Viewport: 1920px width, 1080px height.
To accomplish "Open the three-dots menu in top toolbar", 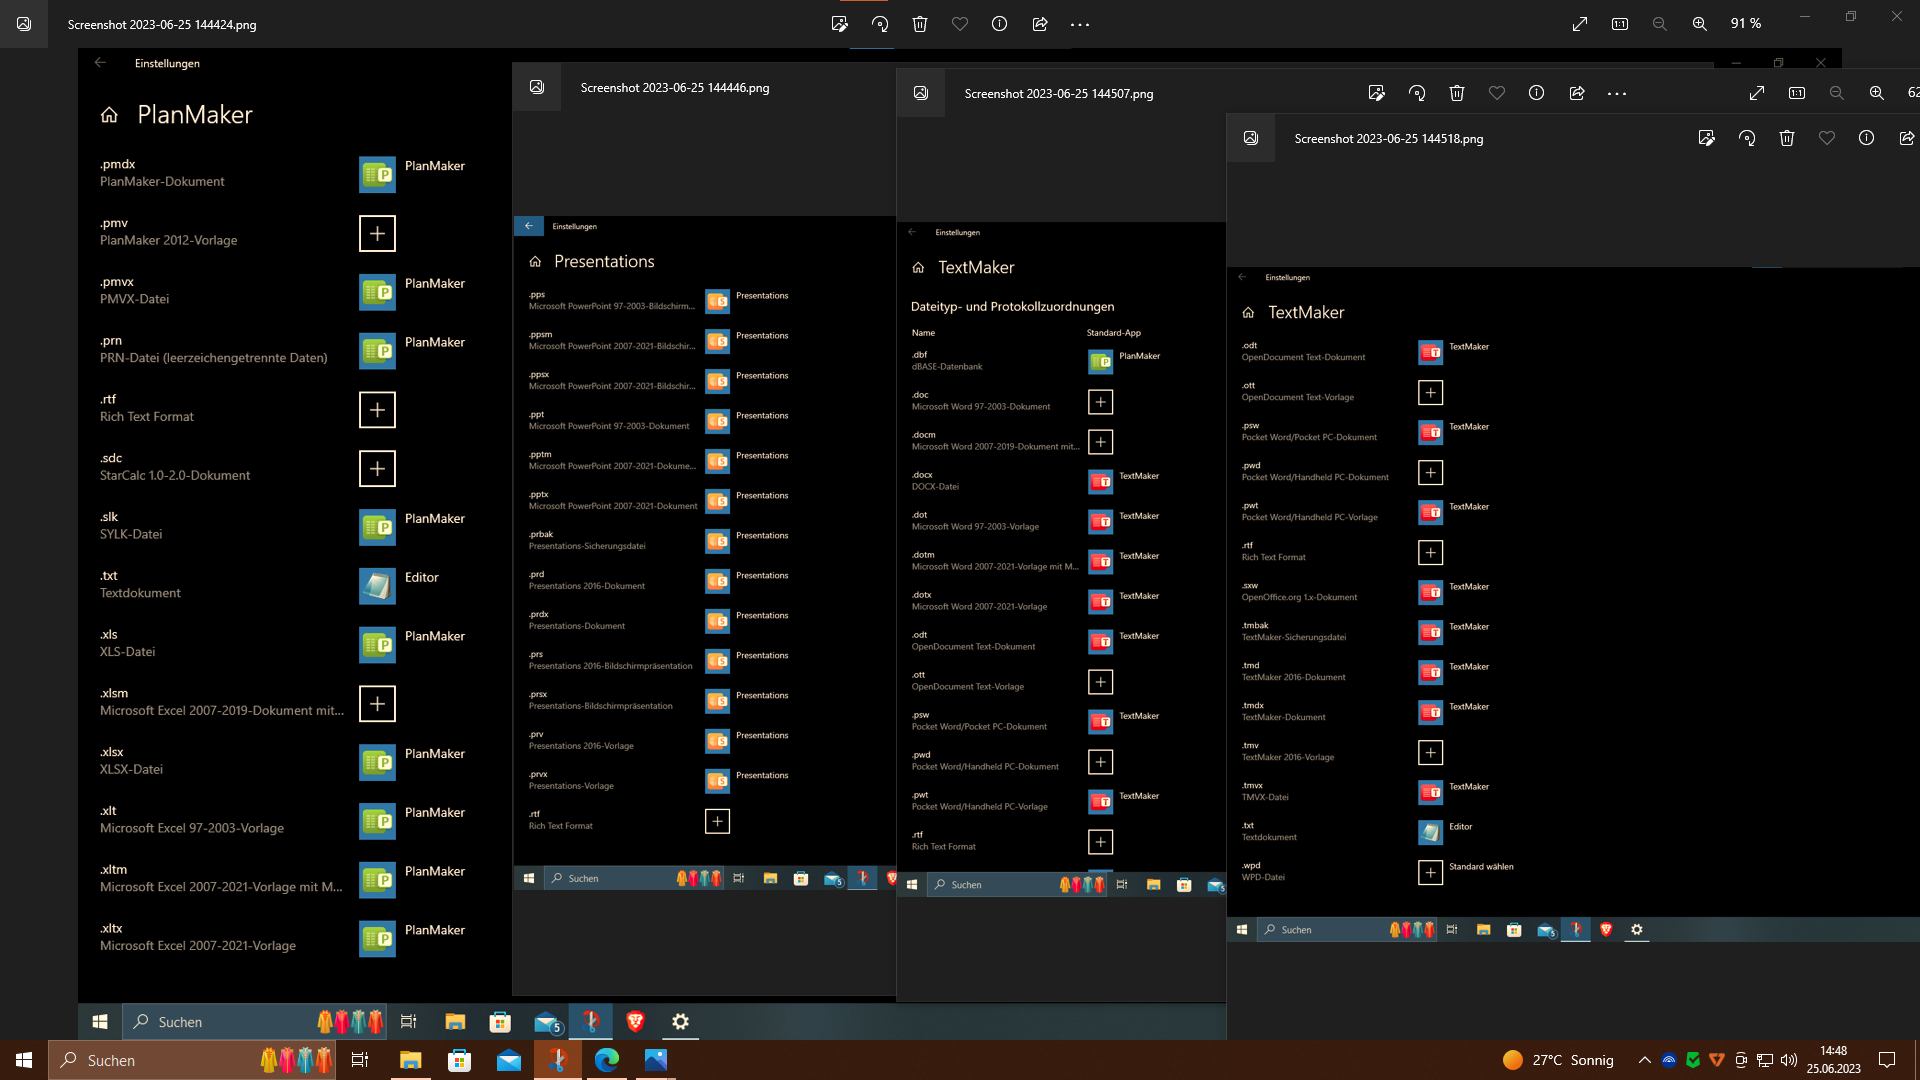I will click(1080, 24).
